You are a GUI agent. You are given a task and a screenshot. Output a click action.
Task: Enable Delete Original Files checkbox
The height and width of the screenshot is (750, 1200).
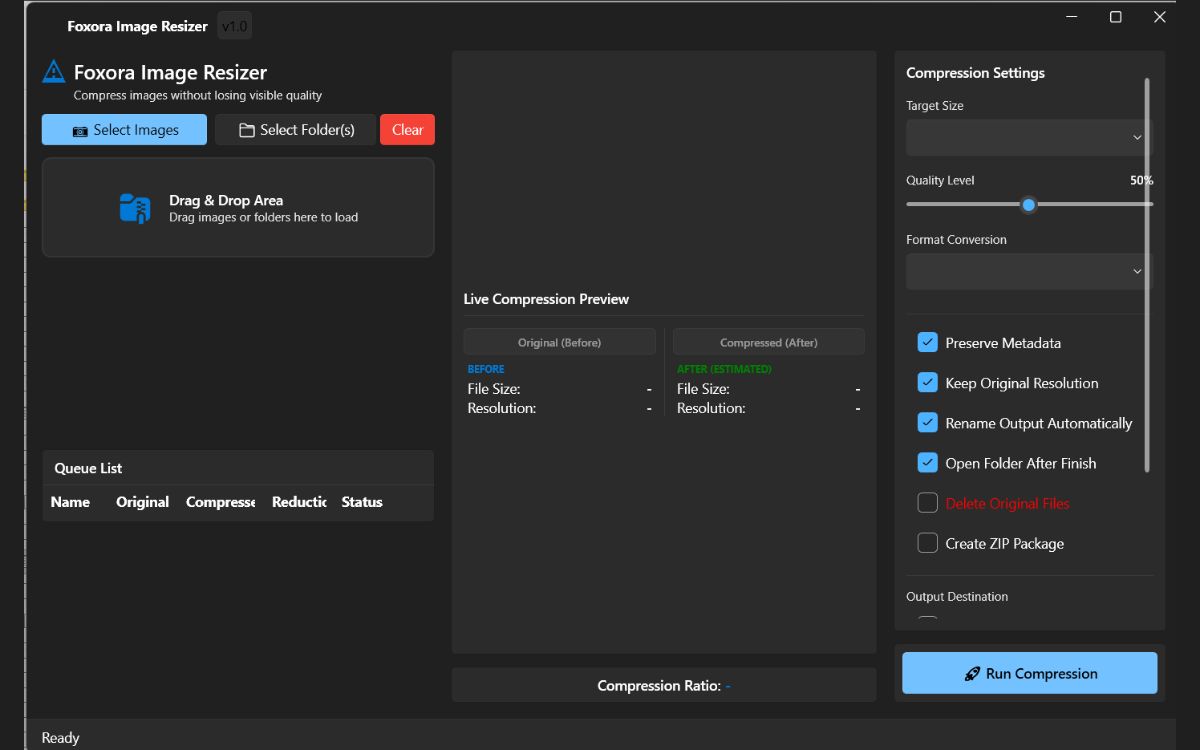point(927,502)
